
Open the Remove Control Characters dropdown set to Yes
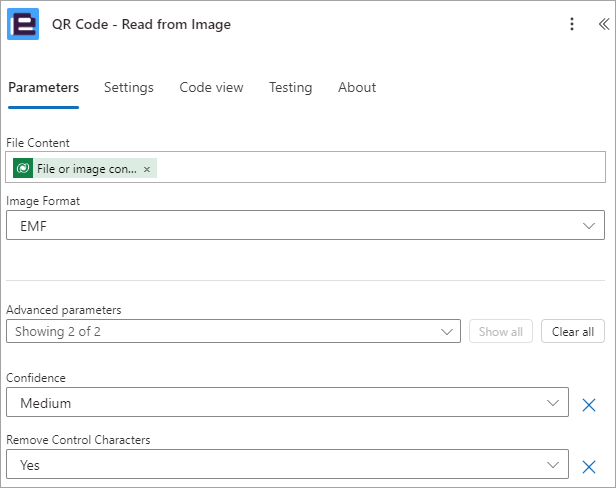[287, 464]
